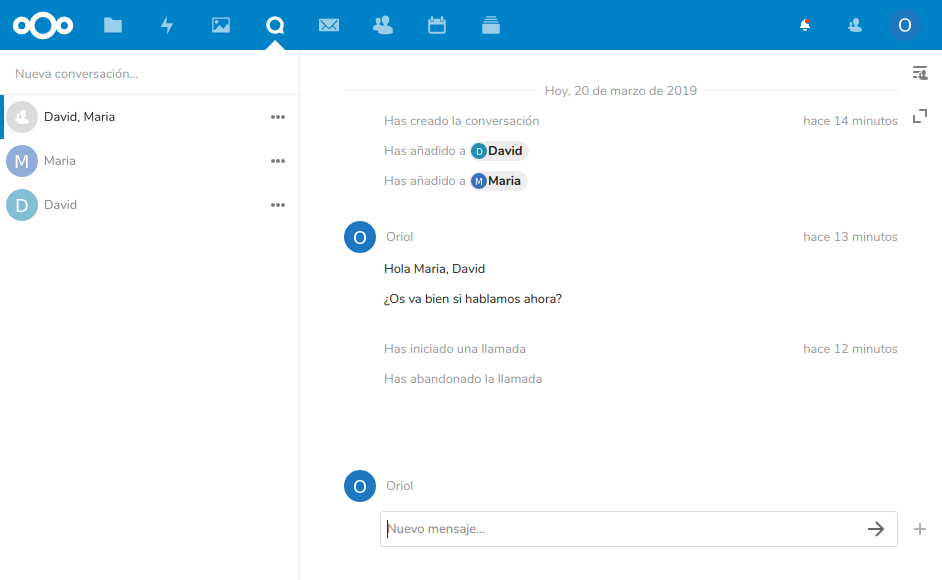Open the Deck app icon

(x=490, y=25)
